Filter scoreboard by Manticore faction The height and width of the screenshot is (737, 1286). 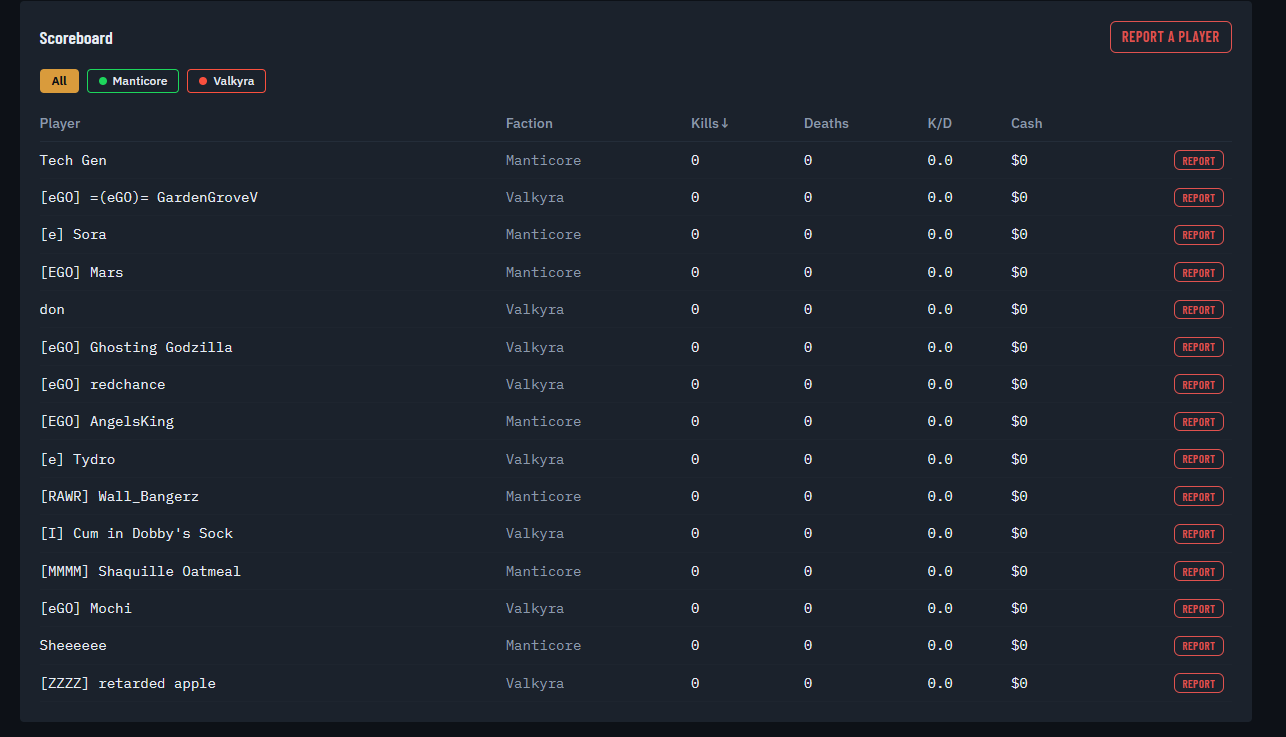(133, 81)
